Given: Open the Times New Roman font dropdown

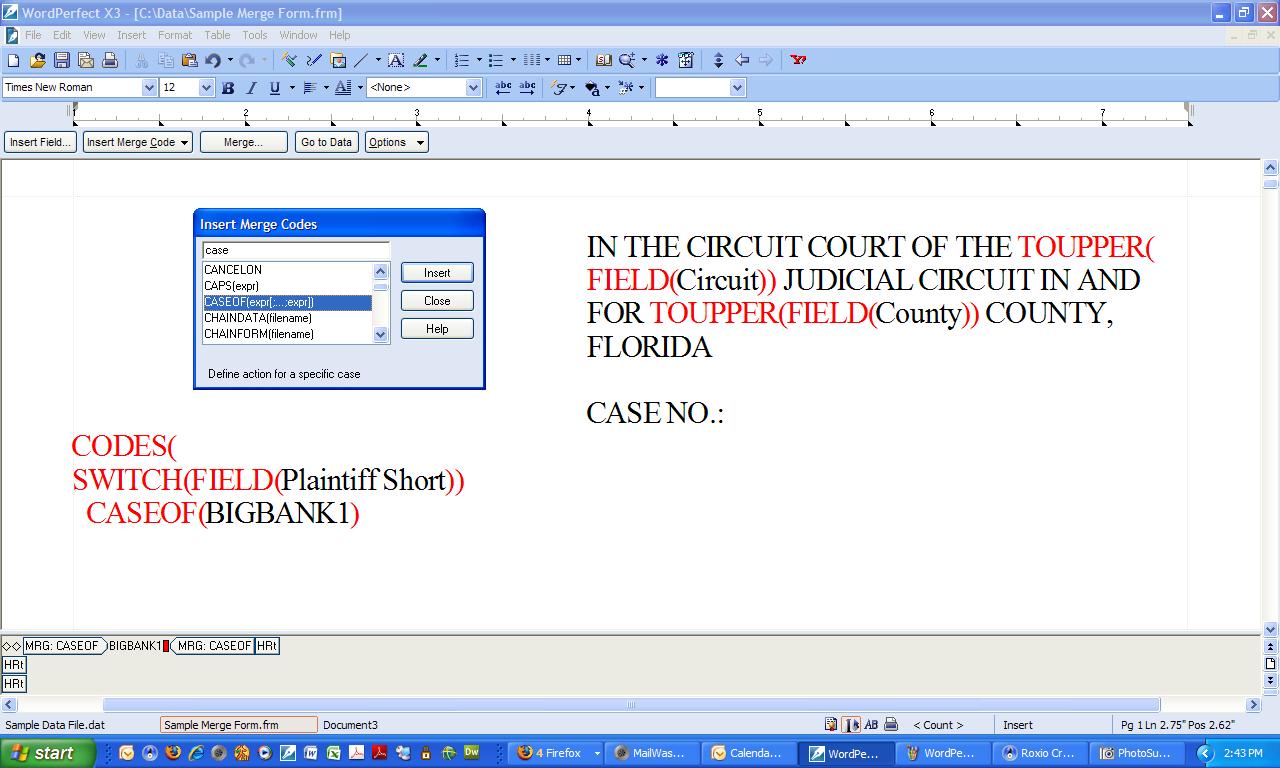Looking at the screenshot, I should tap(149, 88).
